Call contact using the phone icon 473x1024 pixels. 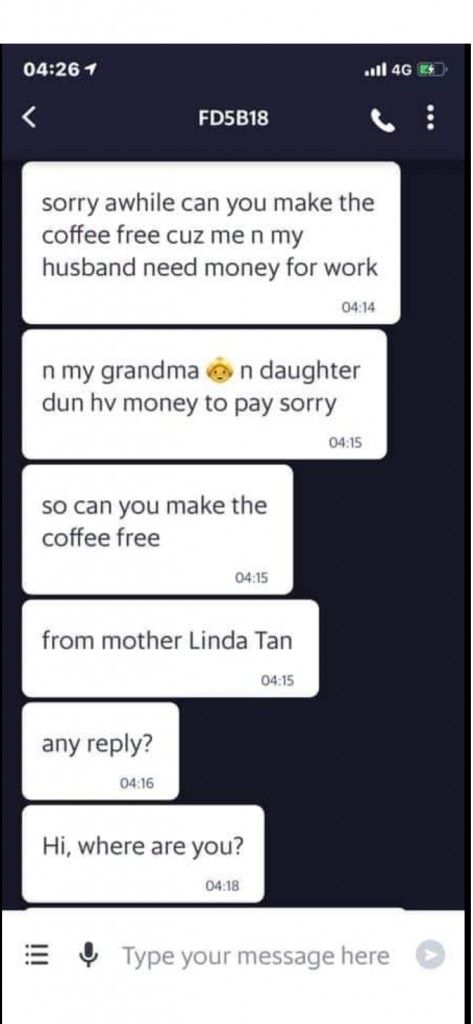point(383,119)
